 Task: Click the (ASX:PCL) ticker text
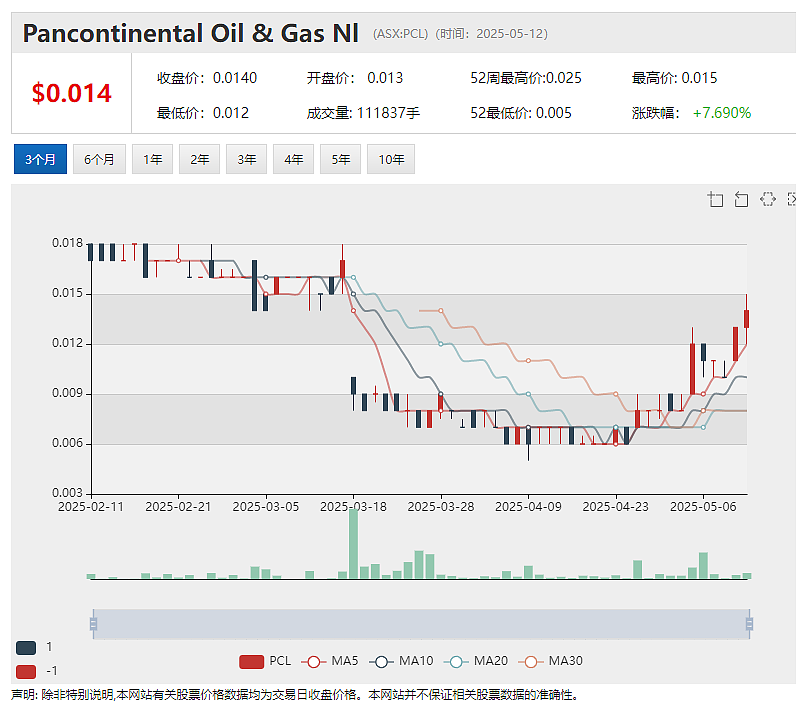pos(400,34)
